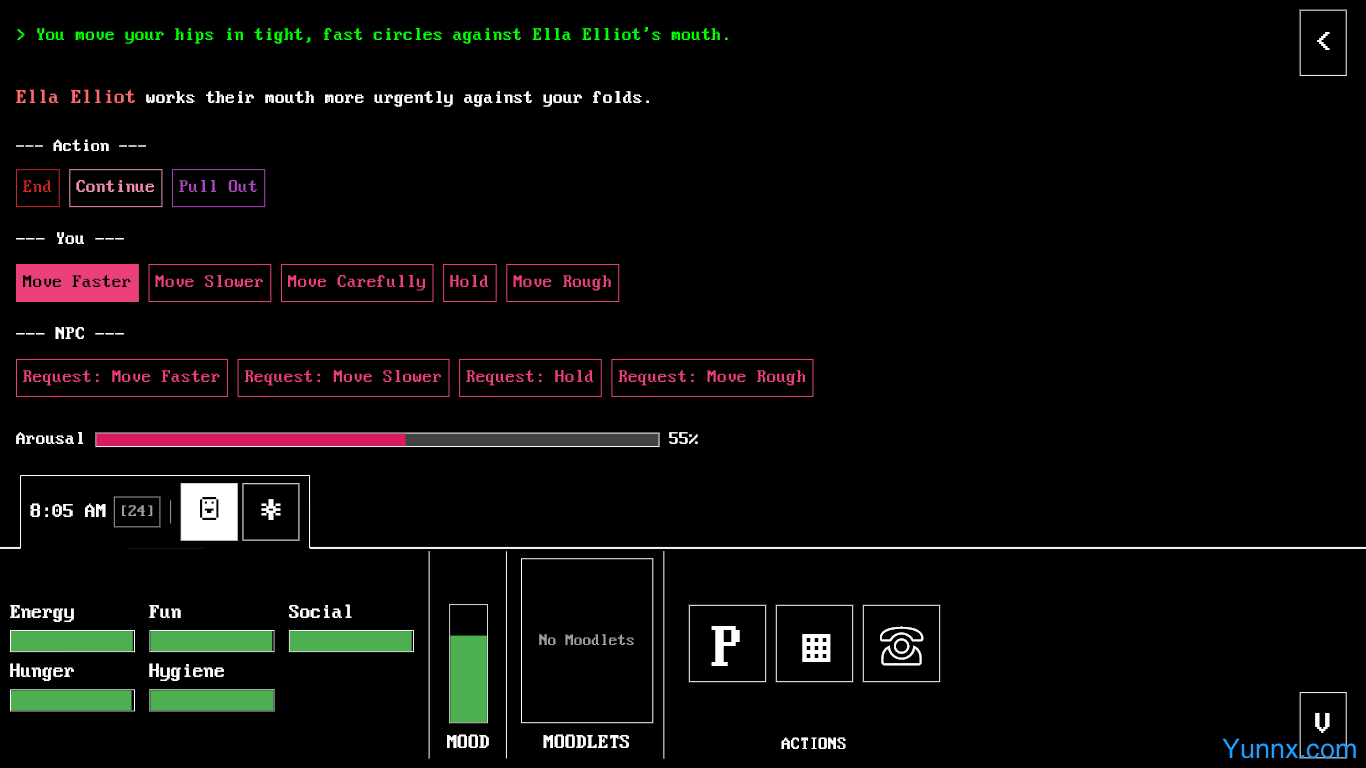
Task: Select the Move Faster option
Action: (77, 283)
